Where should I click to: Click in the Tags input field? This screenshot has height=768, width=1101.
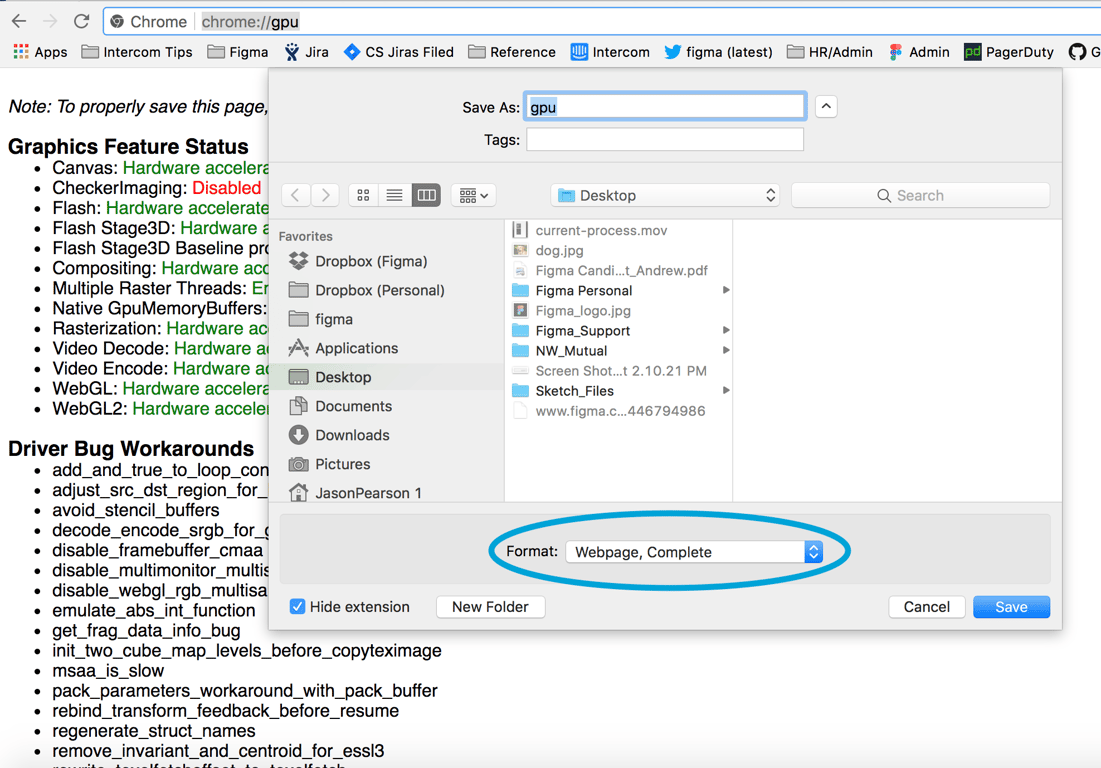[x=665, y=140]
